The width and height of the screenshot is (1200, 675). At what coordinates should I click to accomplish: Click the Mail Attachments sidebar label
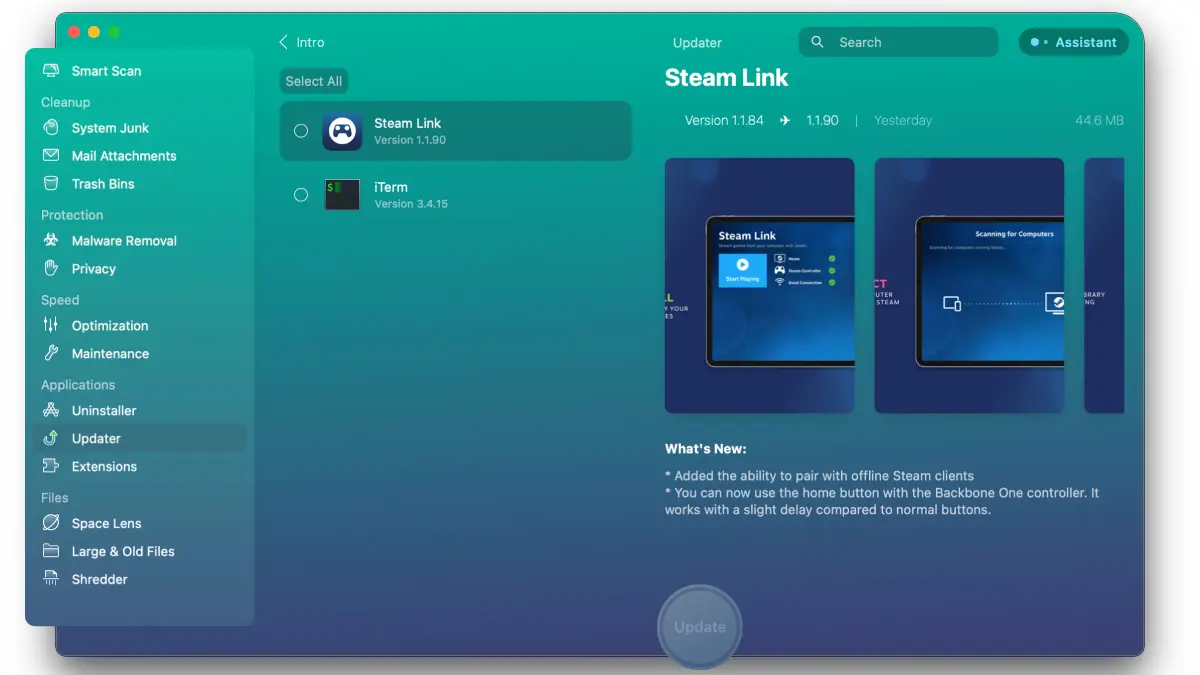click(124, 156)
